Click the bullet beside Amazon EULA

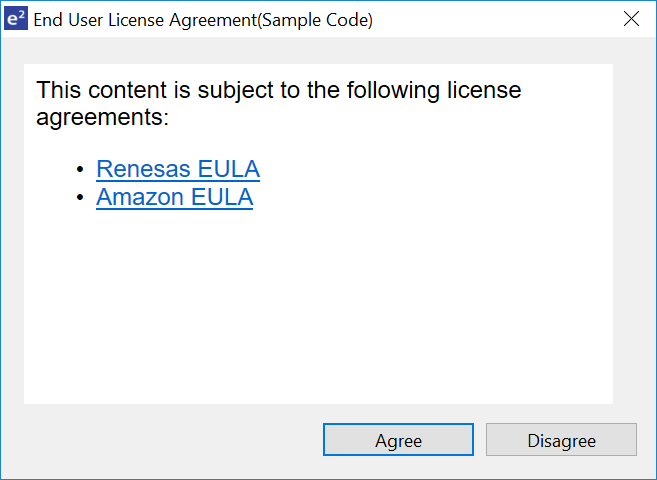80,198
